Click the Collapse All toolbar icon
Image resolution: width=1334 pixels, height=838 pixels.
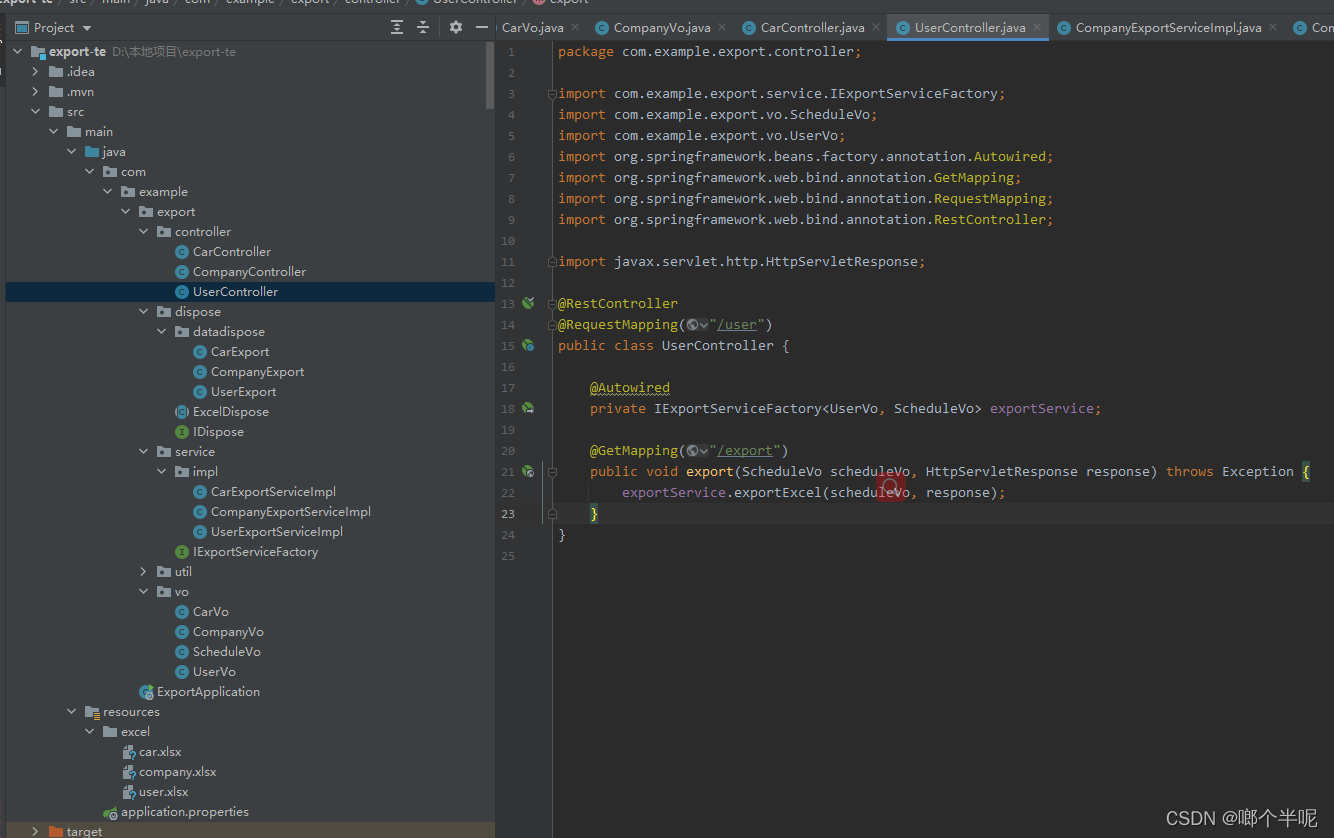coord(422,28)
